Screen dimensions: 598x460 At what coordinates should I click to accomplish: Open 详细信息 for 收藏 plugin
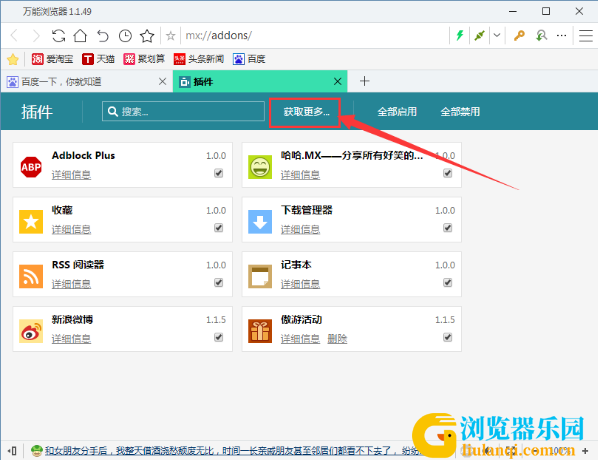click(x=71, y=229)
